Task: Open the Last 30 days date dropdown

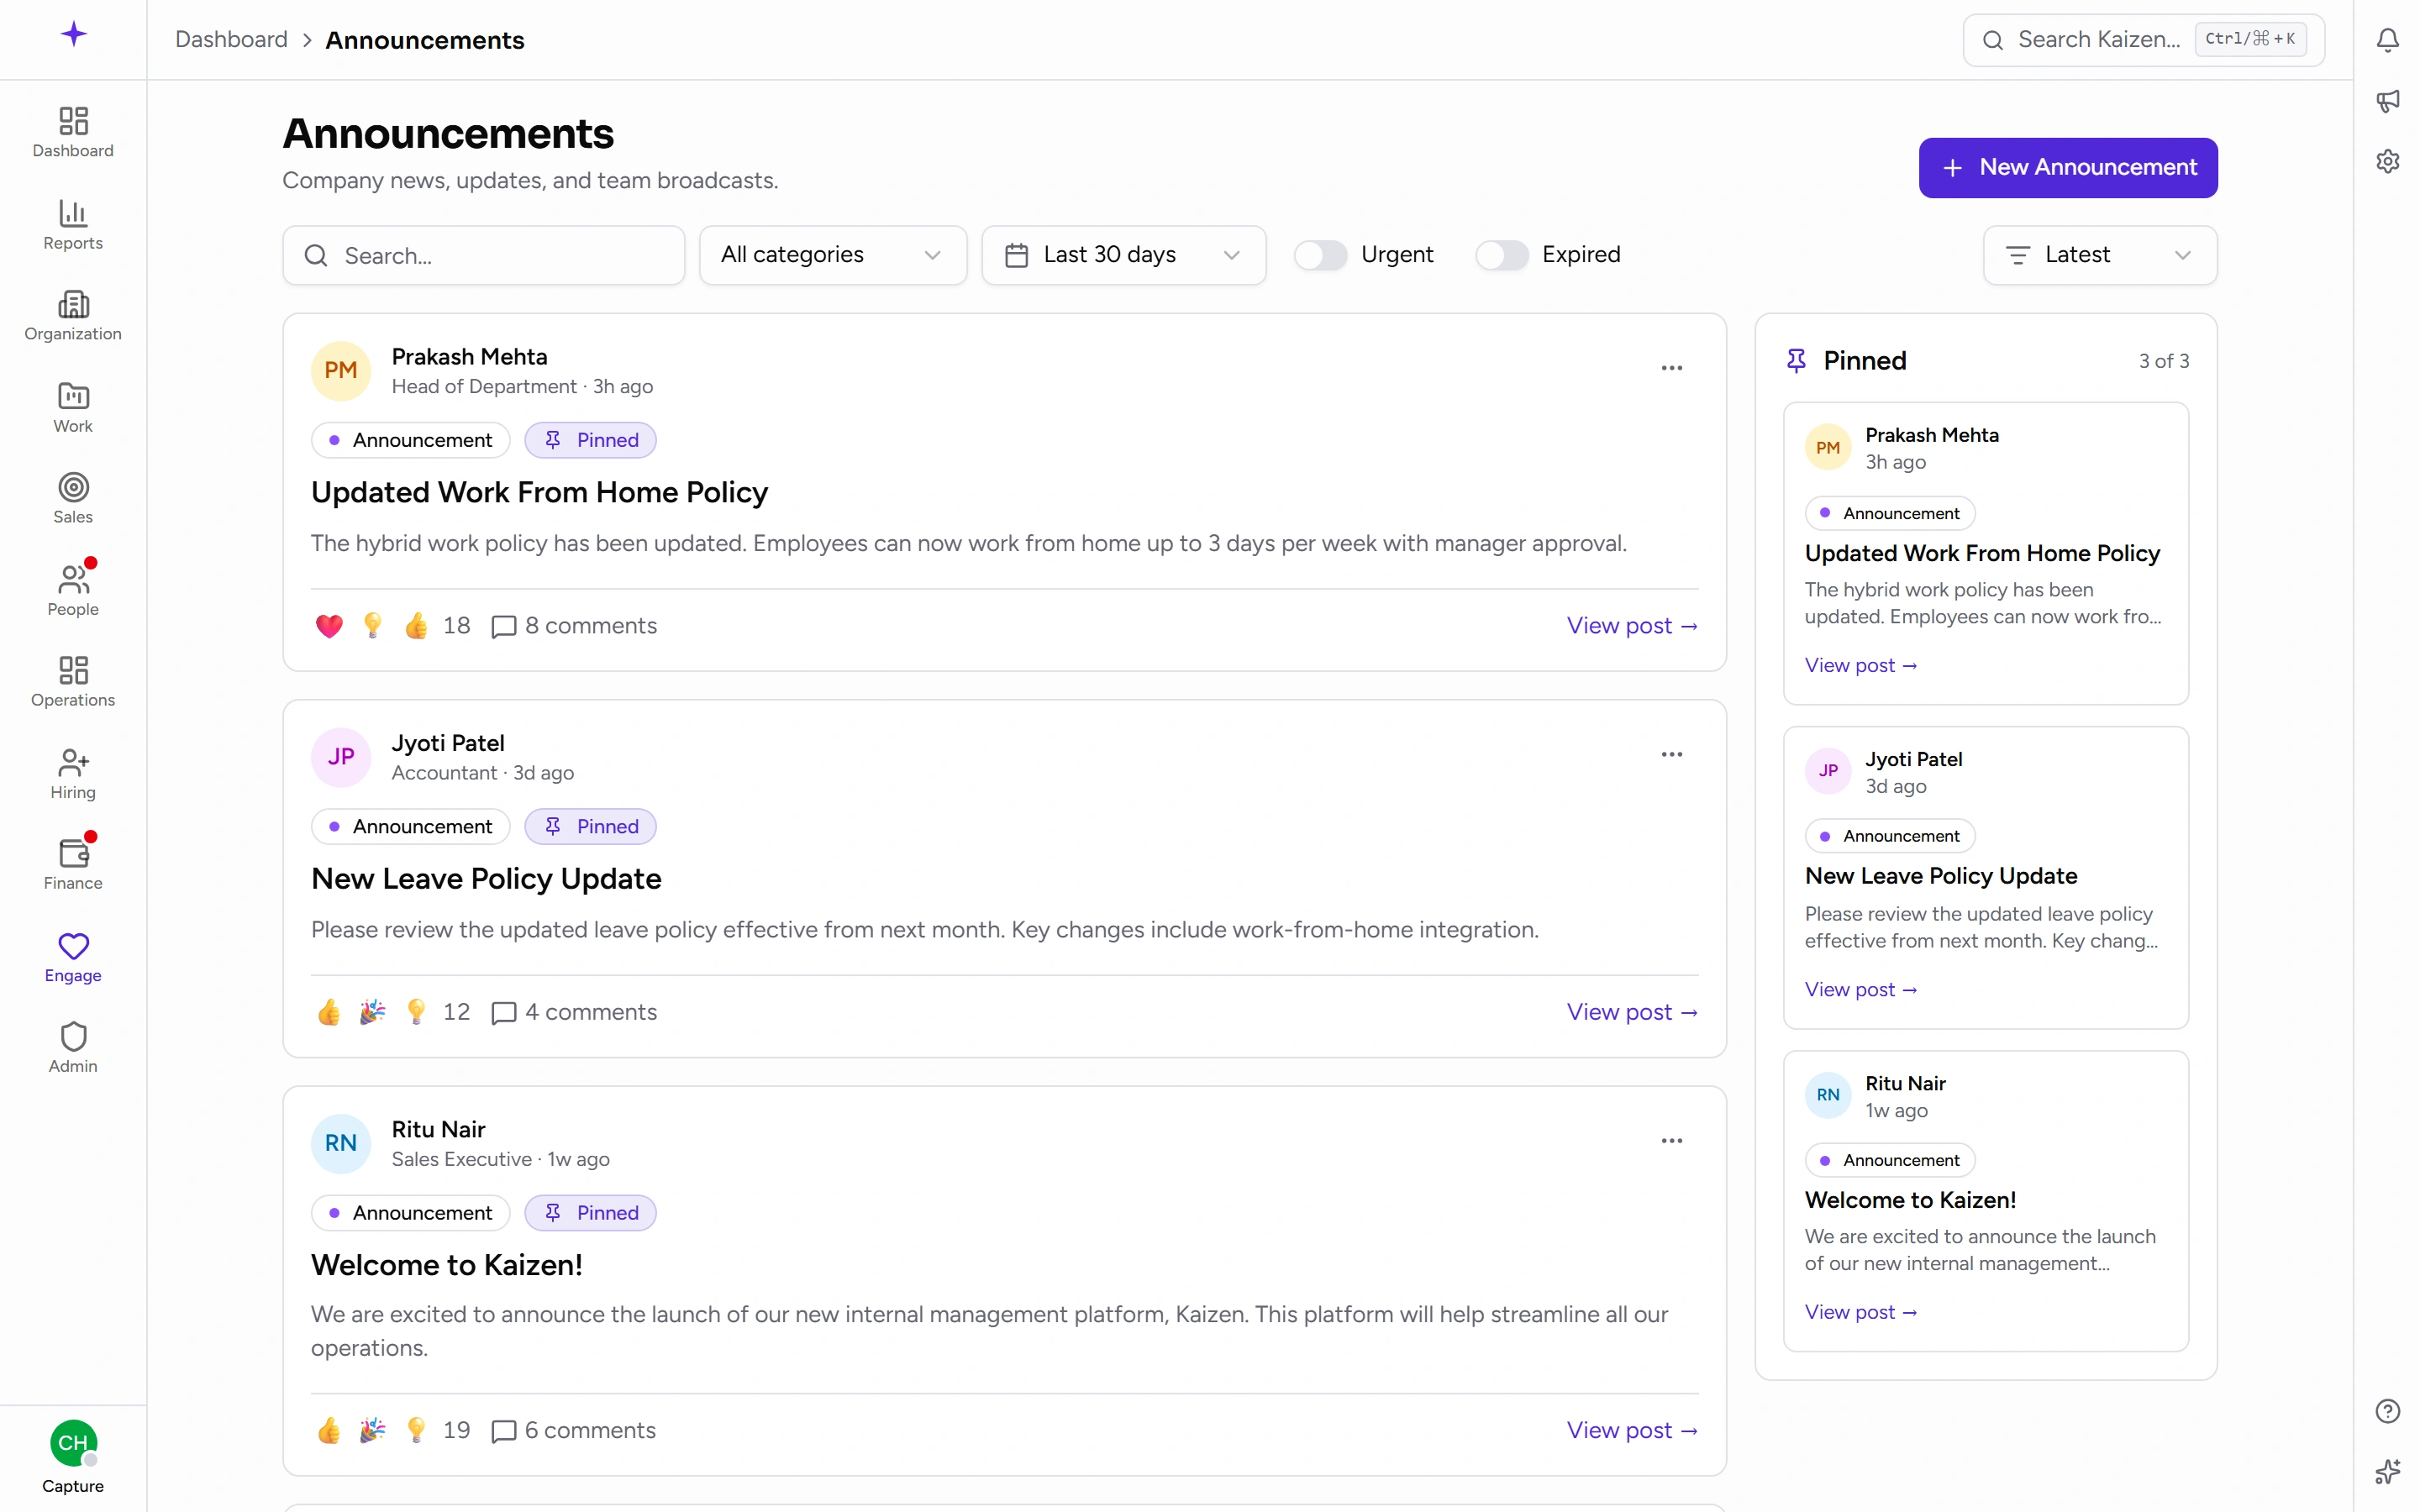Action: [1123, 255]
